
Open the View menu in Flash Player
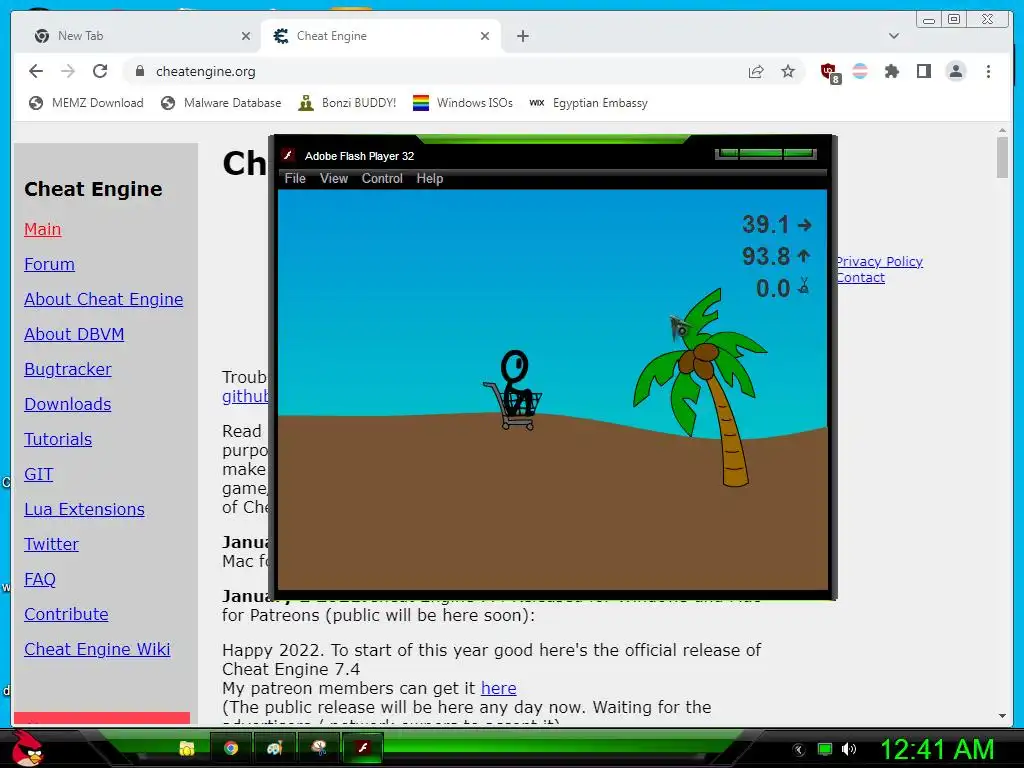(333, 178)
